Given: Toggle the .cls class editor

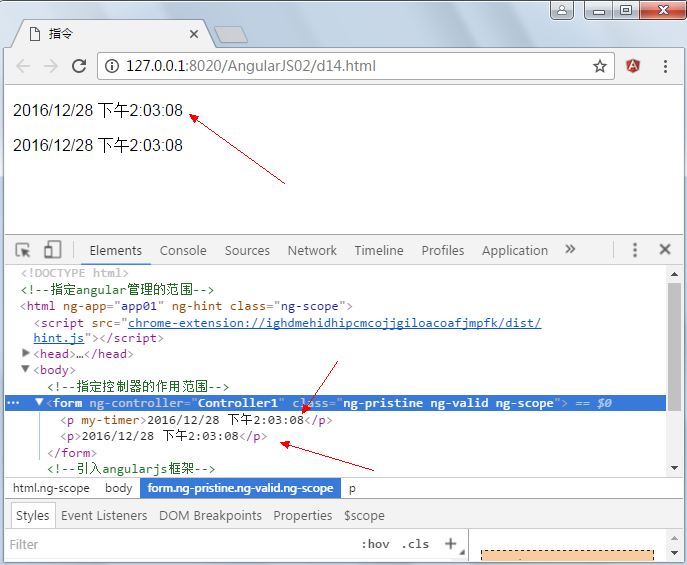Looking at the screenshot, I should click(415, 544).
